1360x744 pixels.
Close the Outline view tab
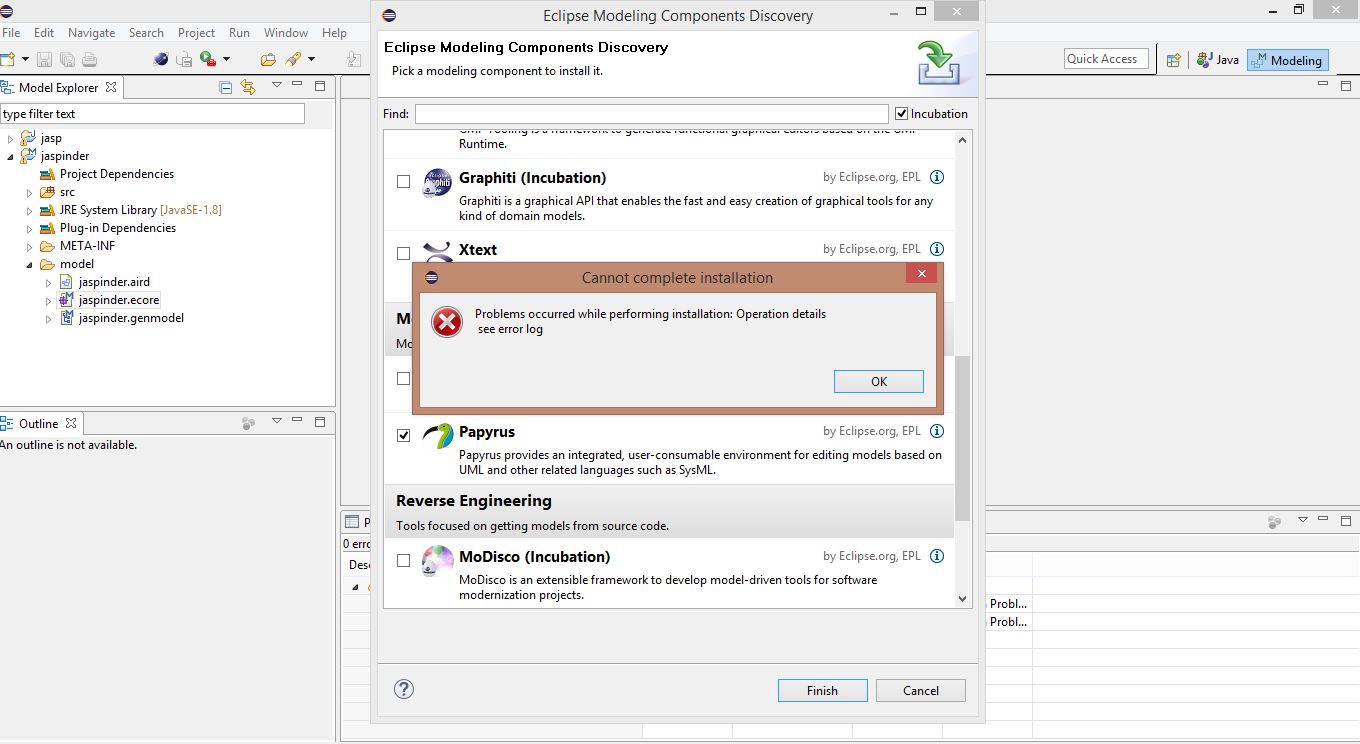pyautogui.click(x=71, y=423)
